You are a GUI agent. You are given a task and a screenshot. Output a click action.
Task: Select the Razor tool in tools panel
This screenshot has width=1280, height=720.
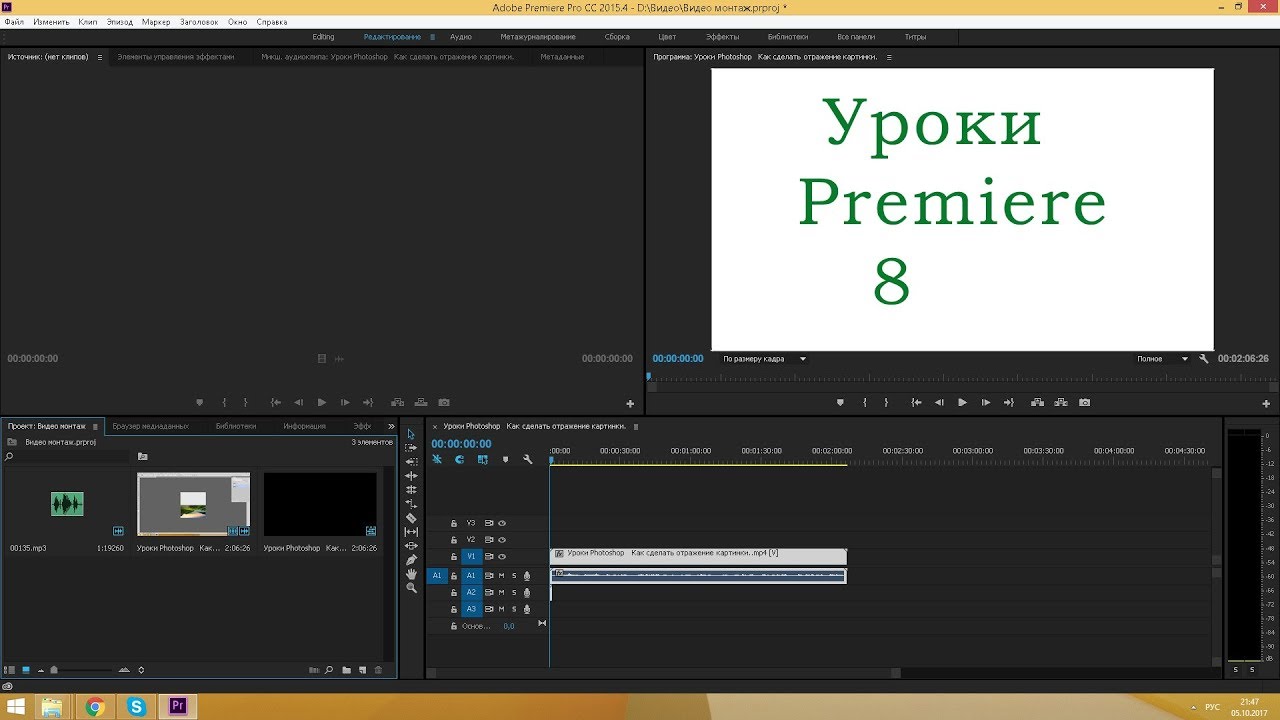411,518
